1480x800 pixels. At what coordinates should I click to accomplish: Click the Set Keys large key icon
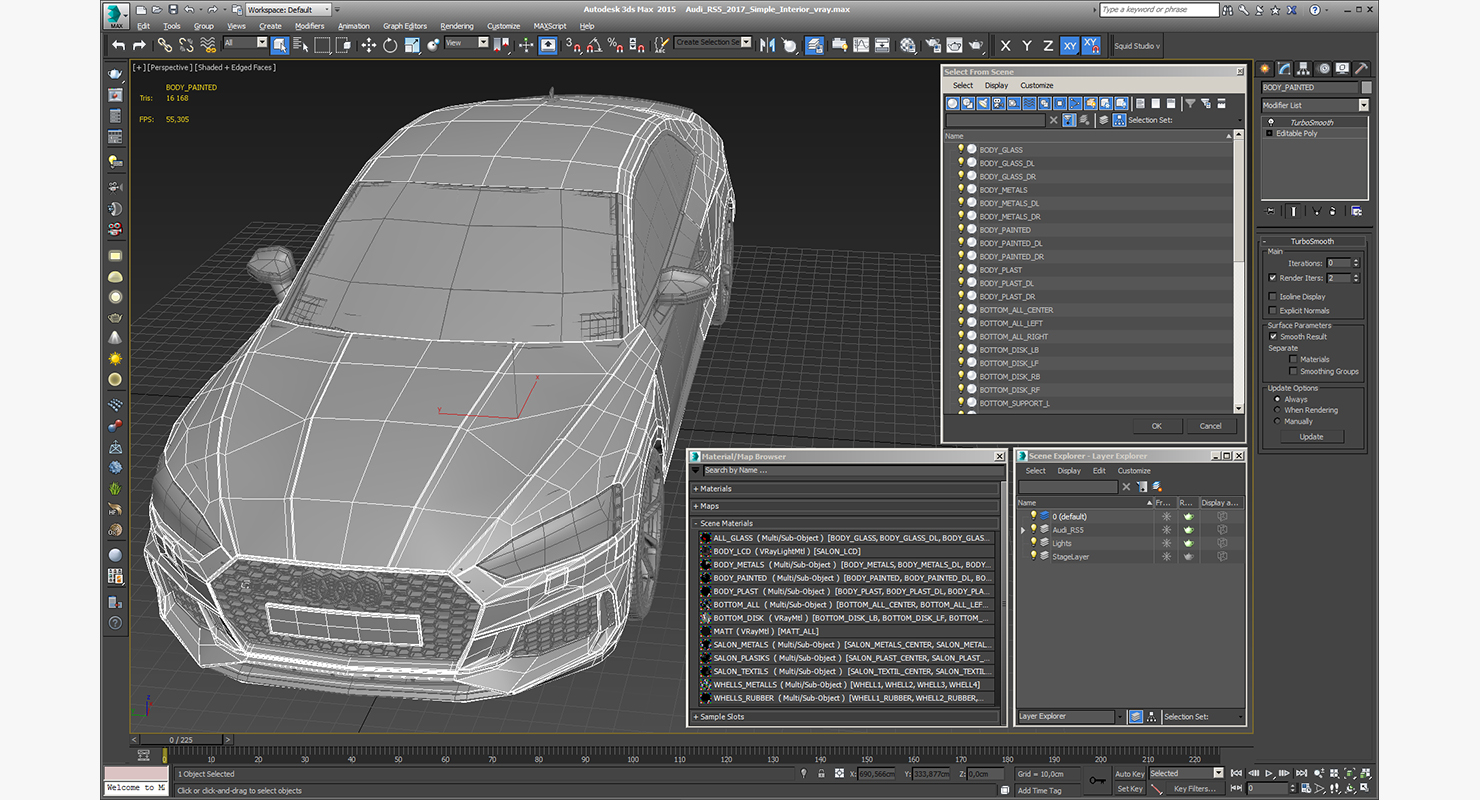(x=1097, y=780)
